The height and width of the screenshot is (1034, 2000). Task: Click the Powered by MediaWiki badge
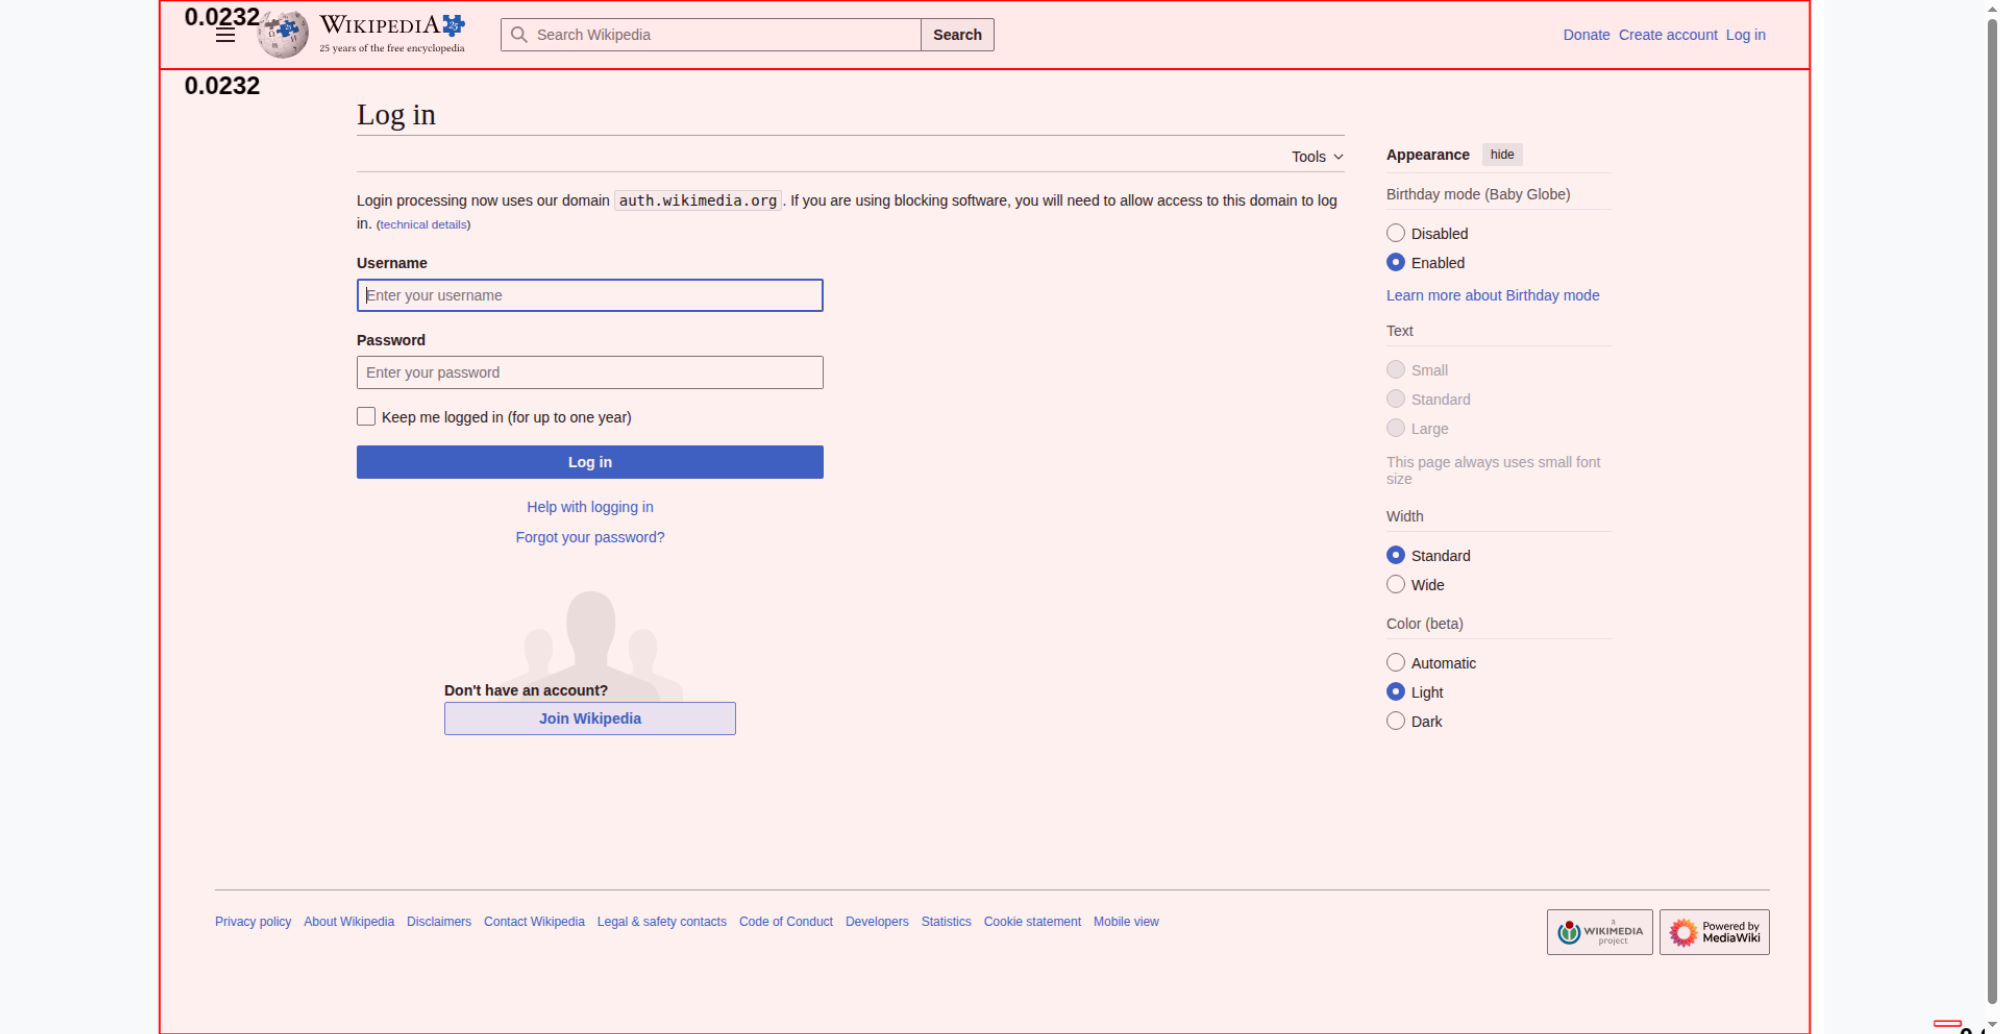point(1714,932)
